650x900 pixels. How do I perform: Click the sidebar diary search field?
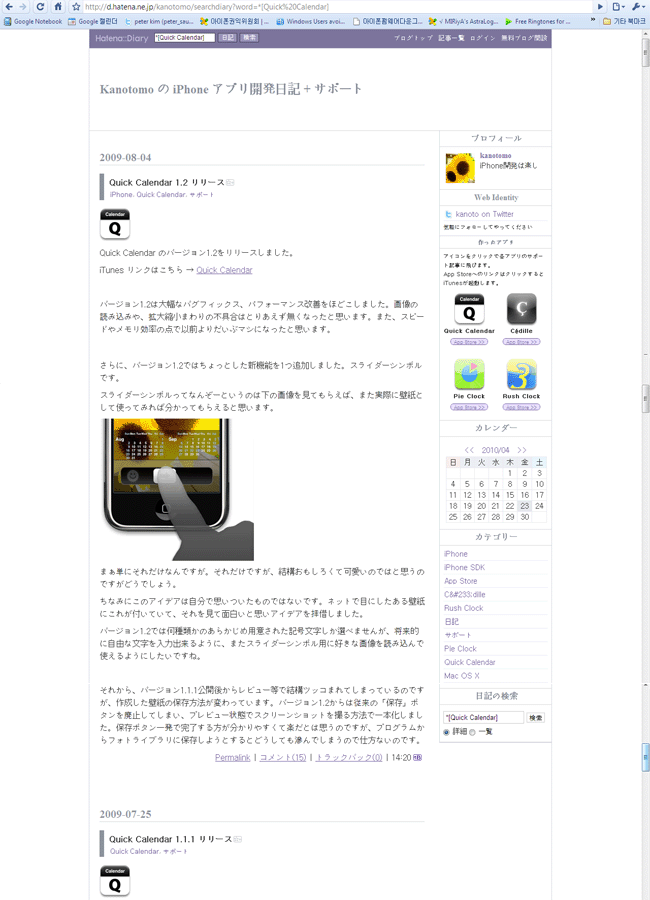tap(483, 717)
